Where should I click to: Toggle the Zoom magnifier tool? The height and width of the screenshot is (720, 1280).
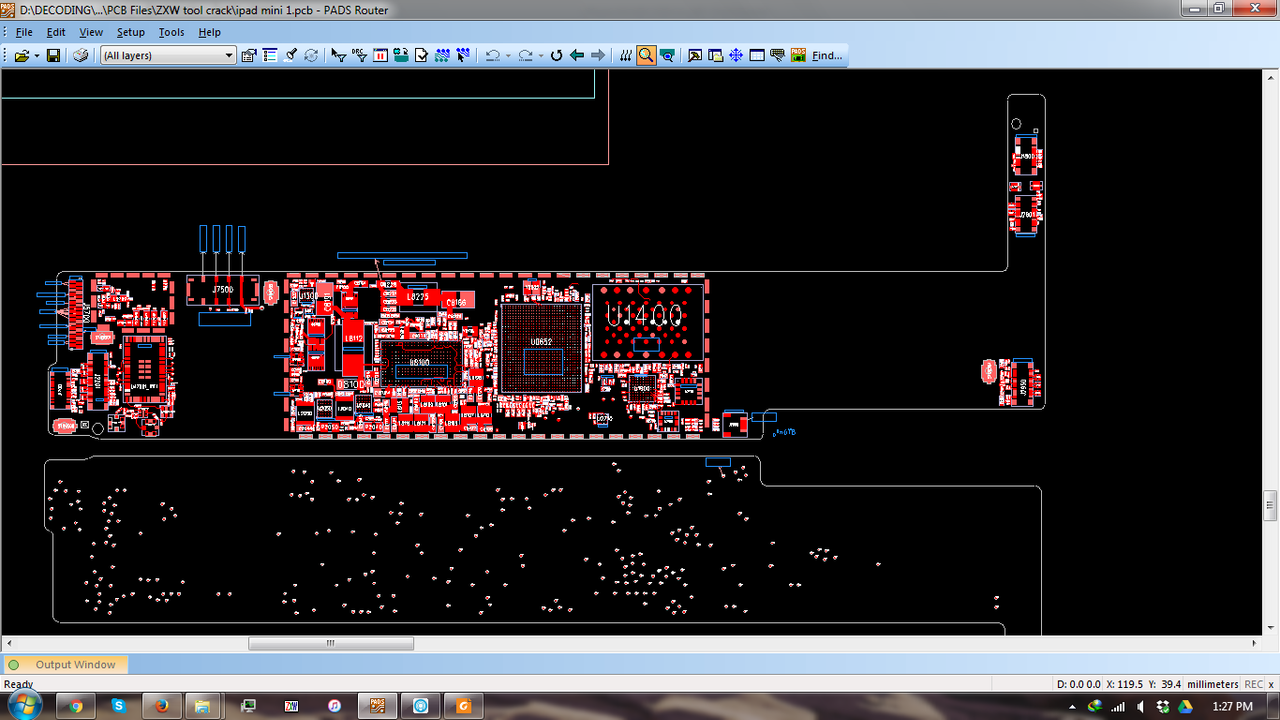tap(646, 55)
